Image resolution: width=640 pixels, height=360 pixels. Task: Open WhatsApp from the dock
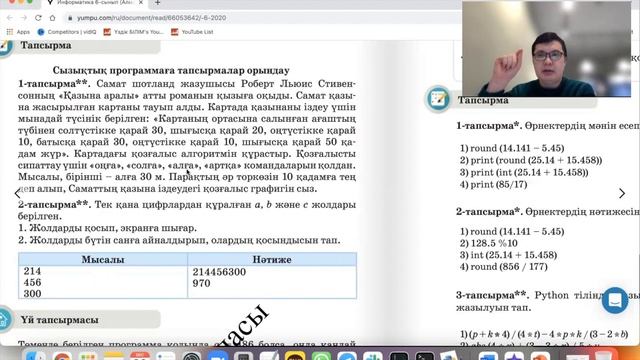321,357
